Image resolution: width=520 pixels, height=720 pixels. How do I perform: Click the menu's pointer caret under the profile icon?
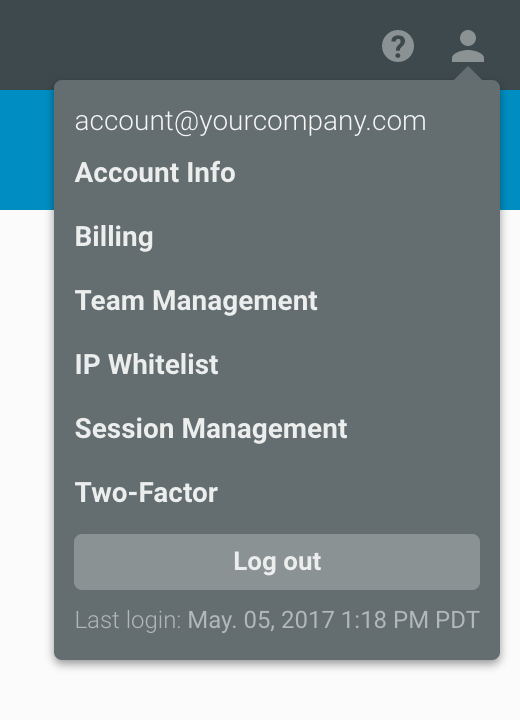[468, 74]
